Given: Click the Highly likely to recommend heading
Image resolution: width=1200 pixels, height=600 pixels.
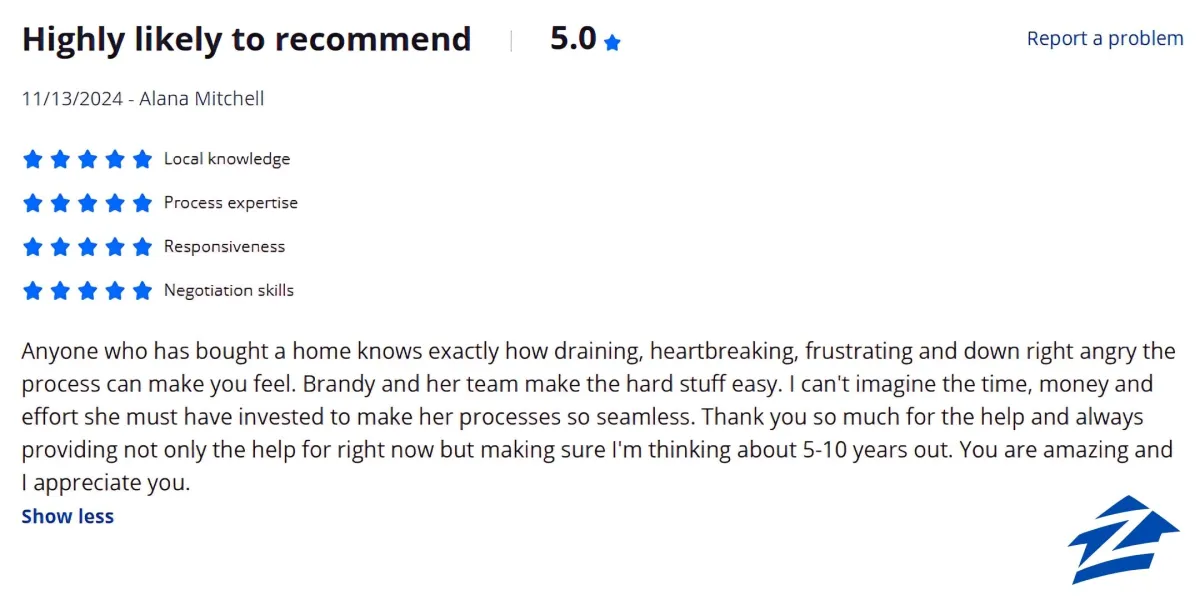Looking at the screenshot, I should tap(247, 40).
